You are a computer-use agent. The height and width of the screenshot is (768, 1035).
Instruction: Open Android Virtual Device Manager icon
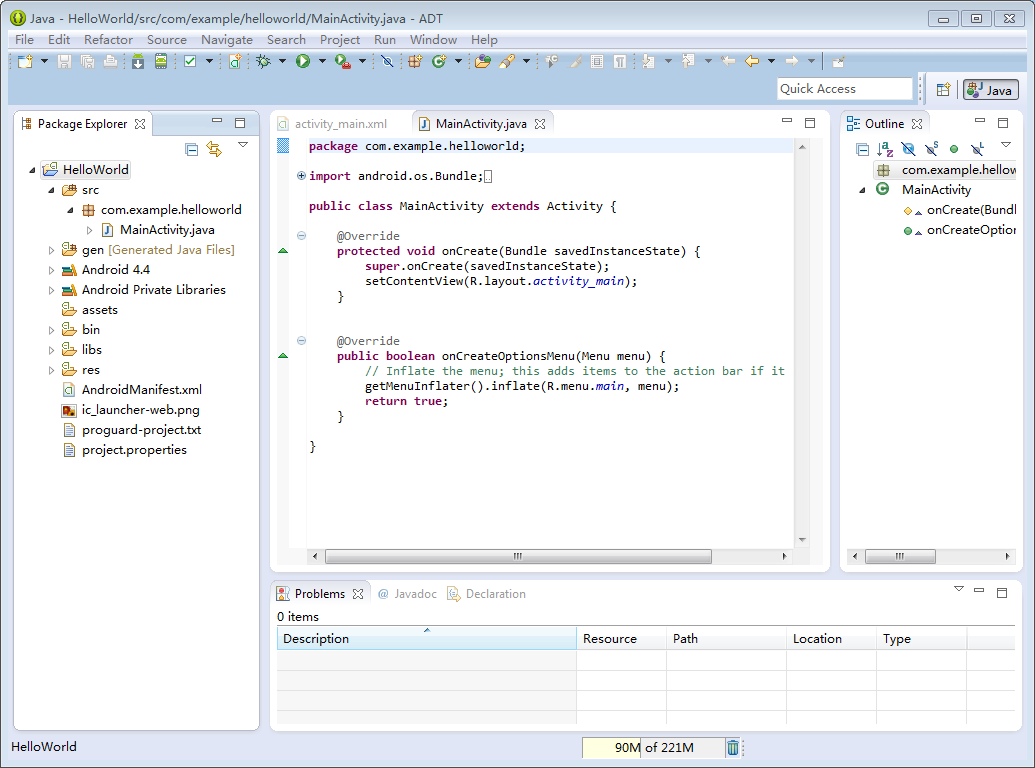160,61
